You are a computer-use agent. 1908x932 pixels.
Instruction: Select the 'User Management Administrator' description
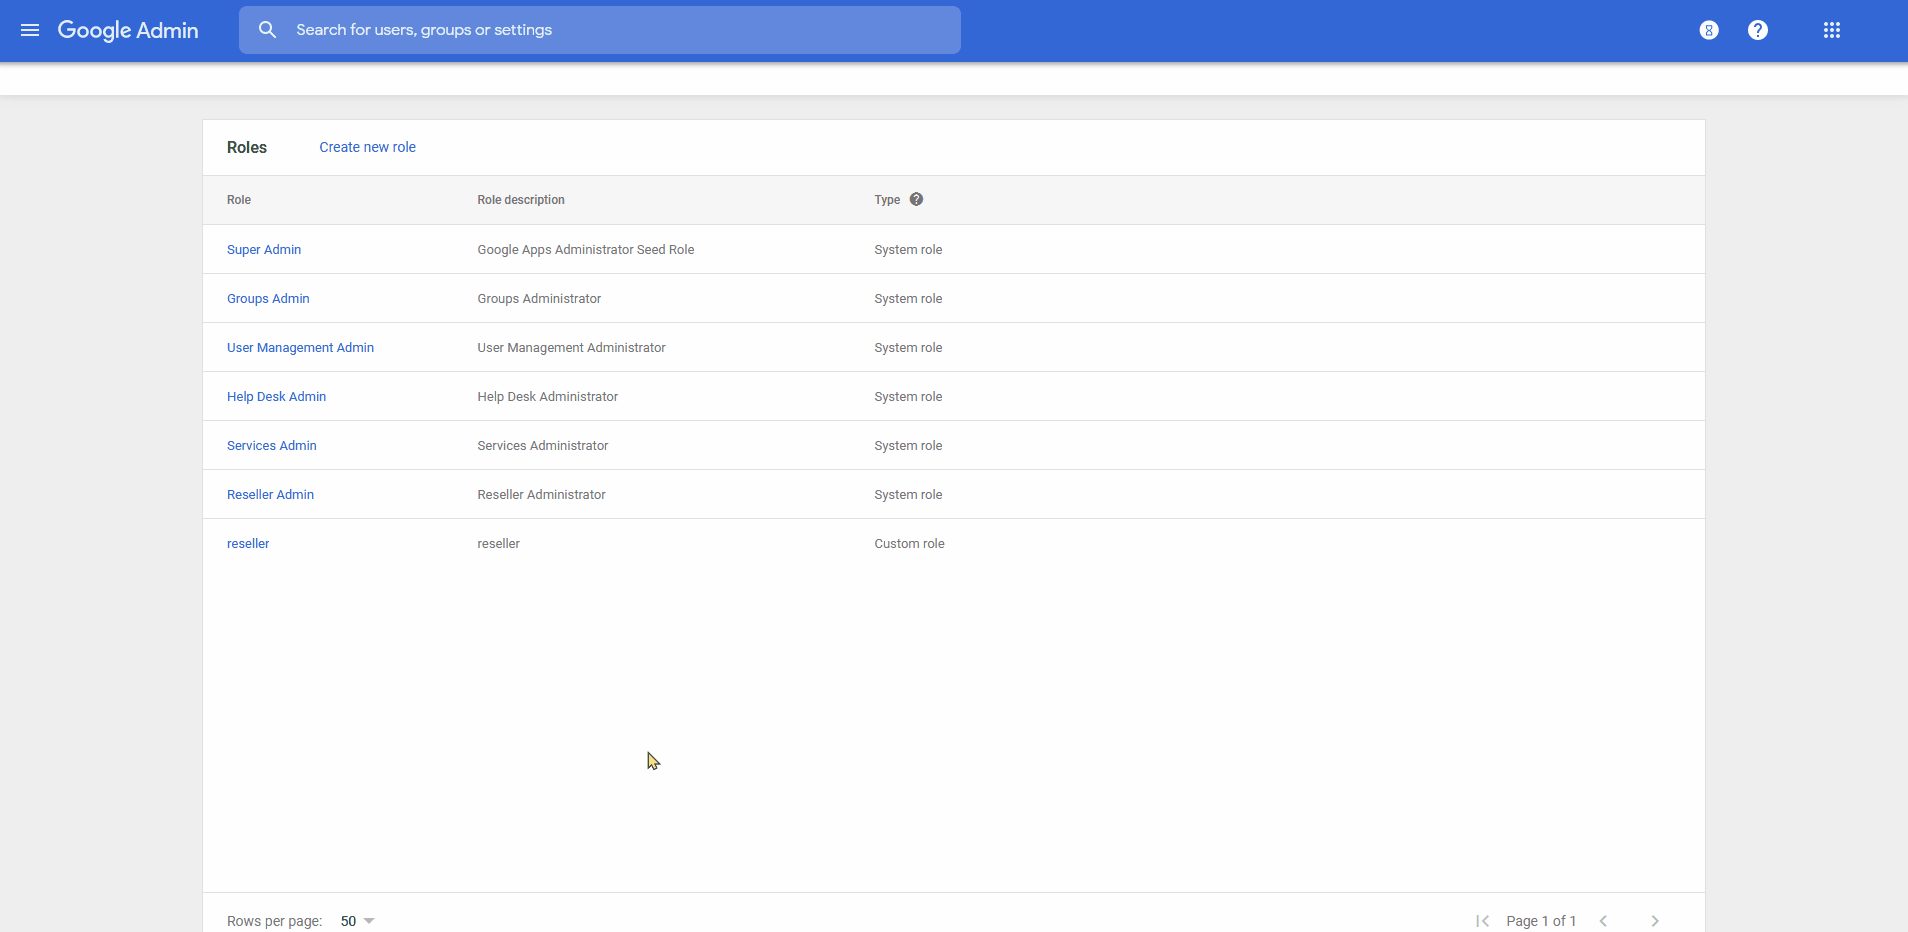pyautogui.click(x=571, y=348)
